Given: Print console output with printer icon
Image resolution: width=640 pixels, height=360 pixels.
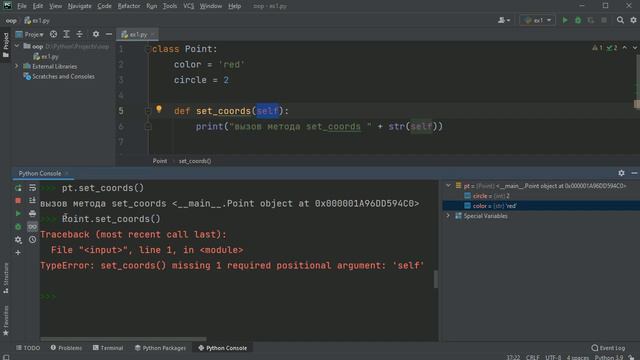Looking at the screenshot, I should 32,213.
